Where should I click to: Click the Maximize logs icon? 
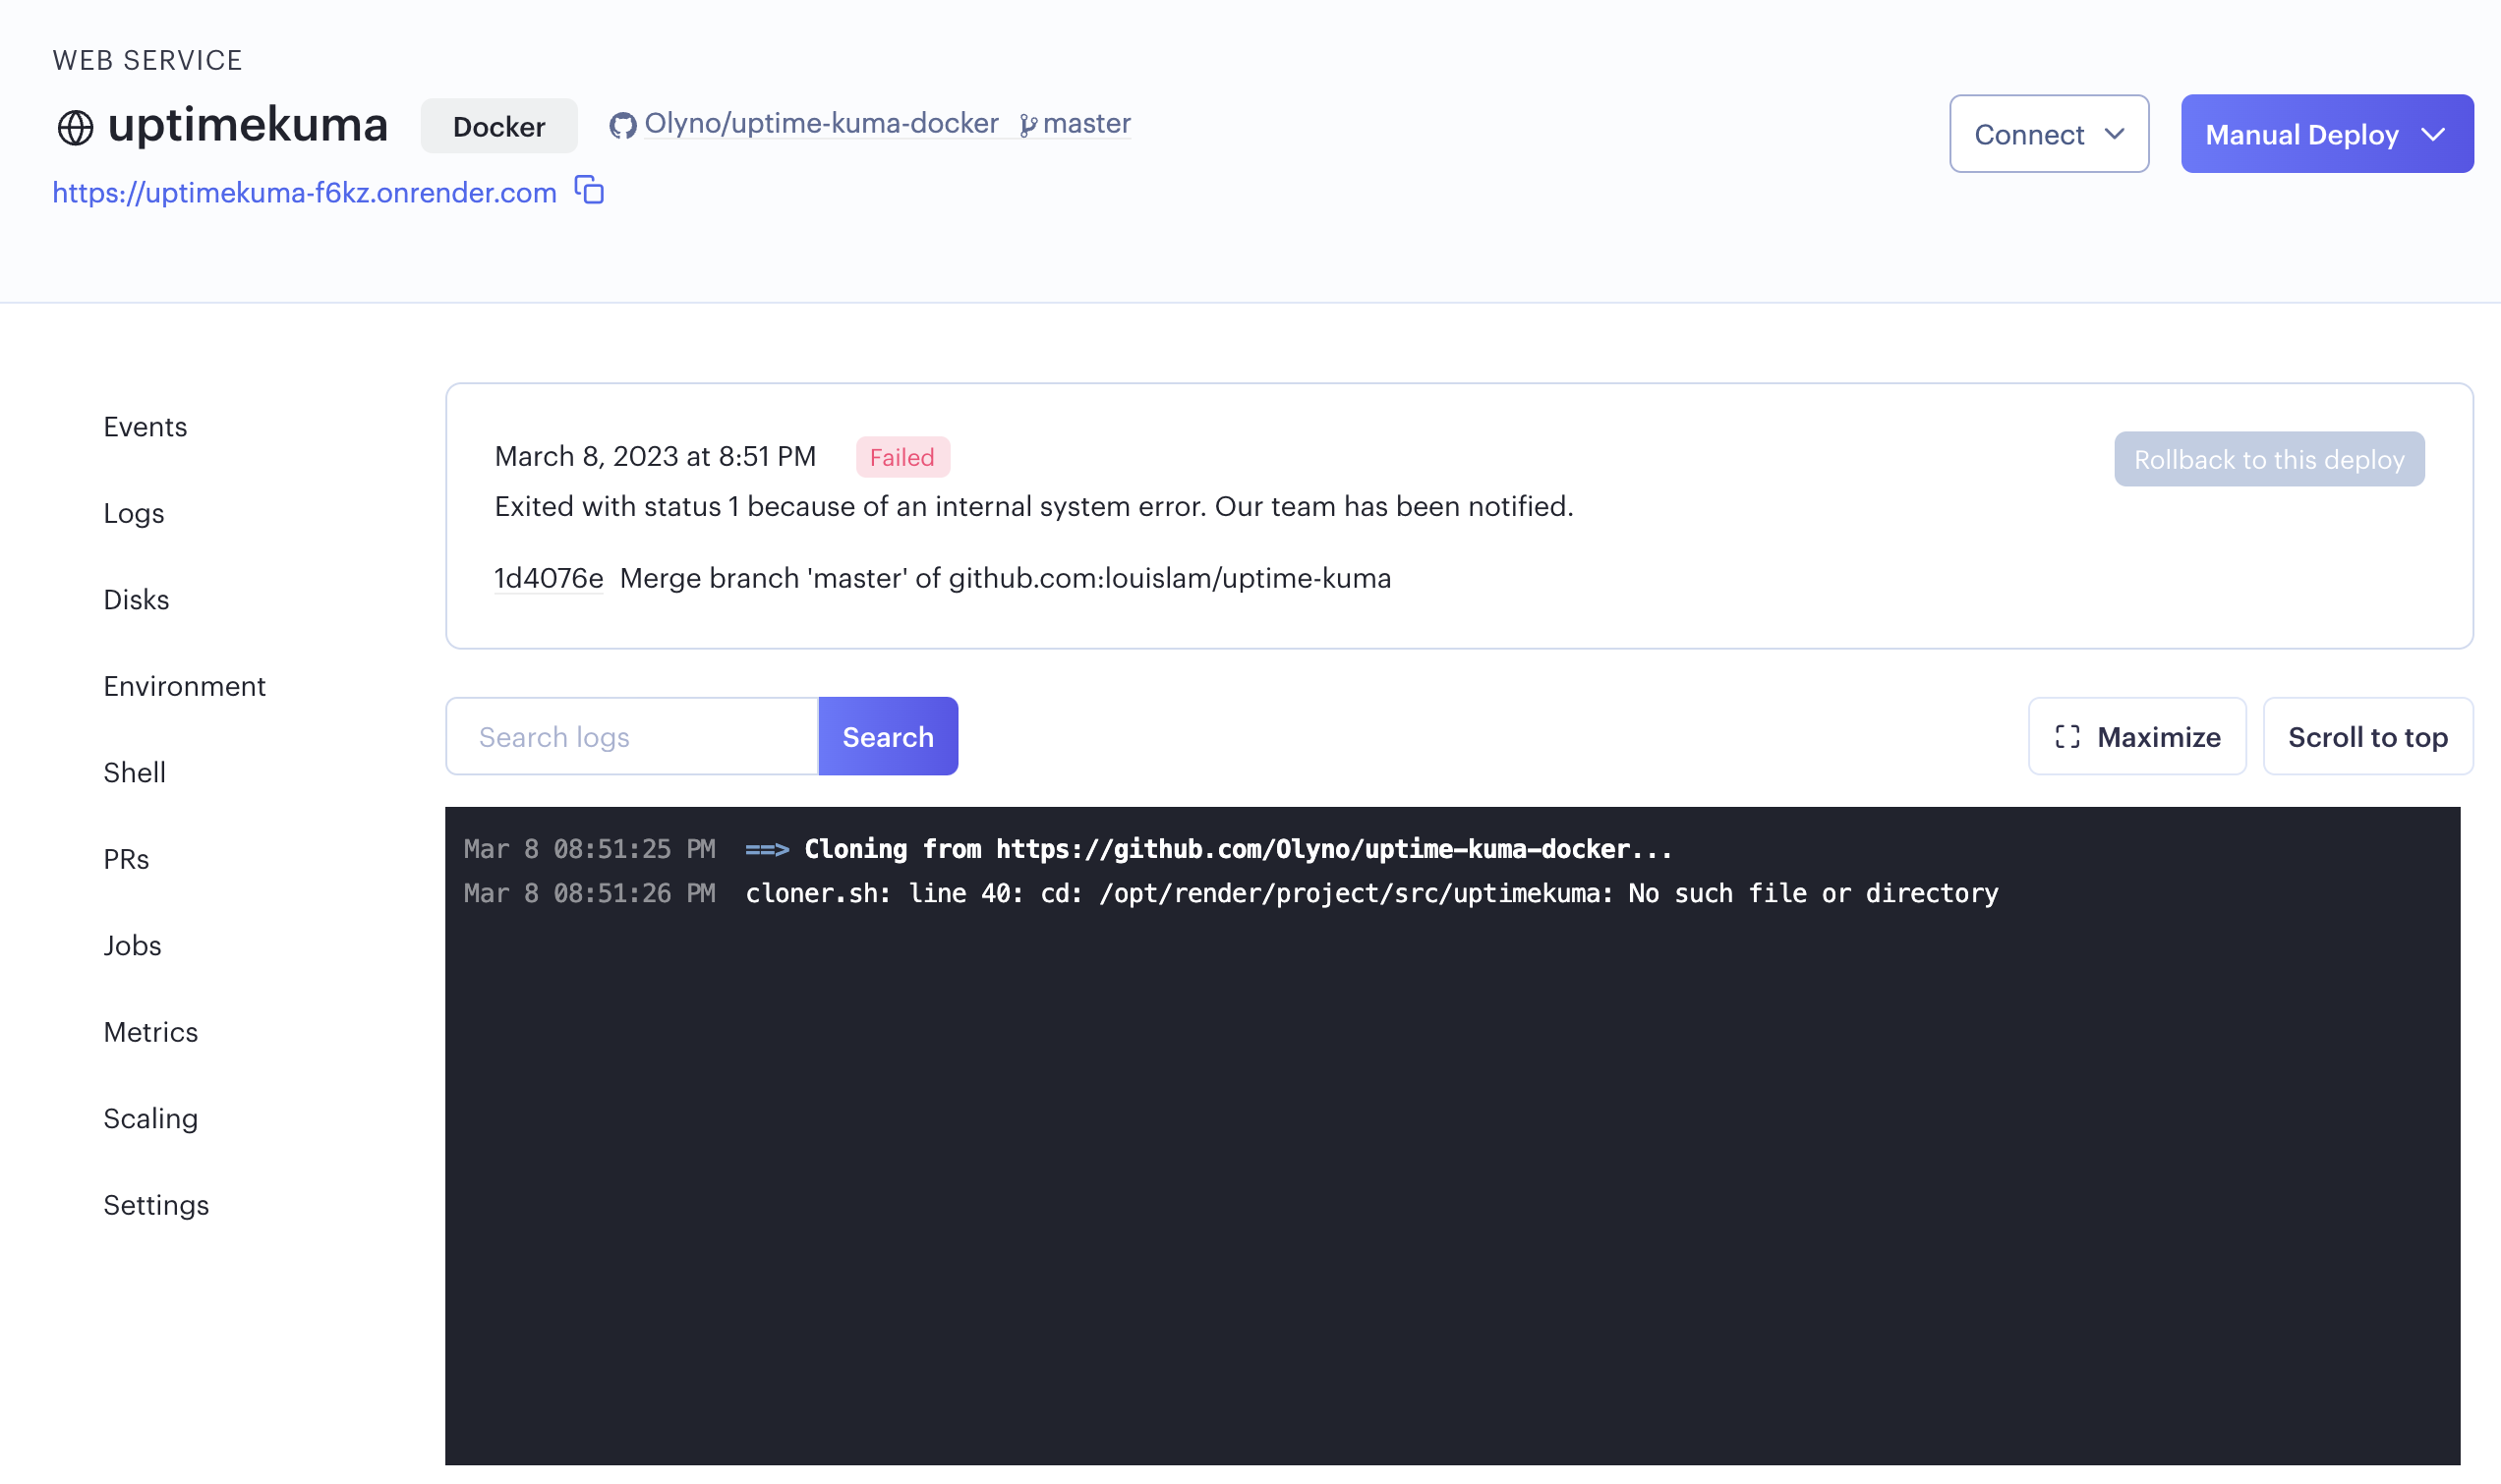point(2068,737)
